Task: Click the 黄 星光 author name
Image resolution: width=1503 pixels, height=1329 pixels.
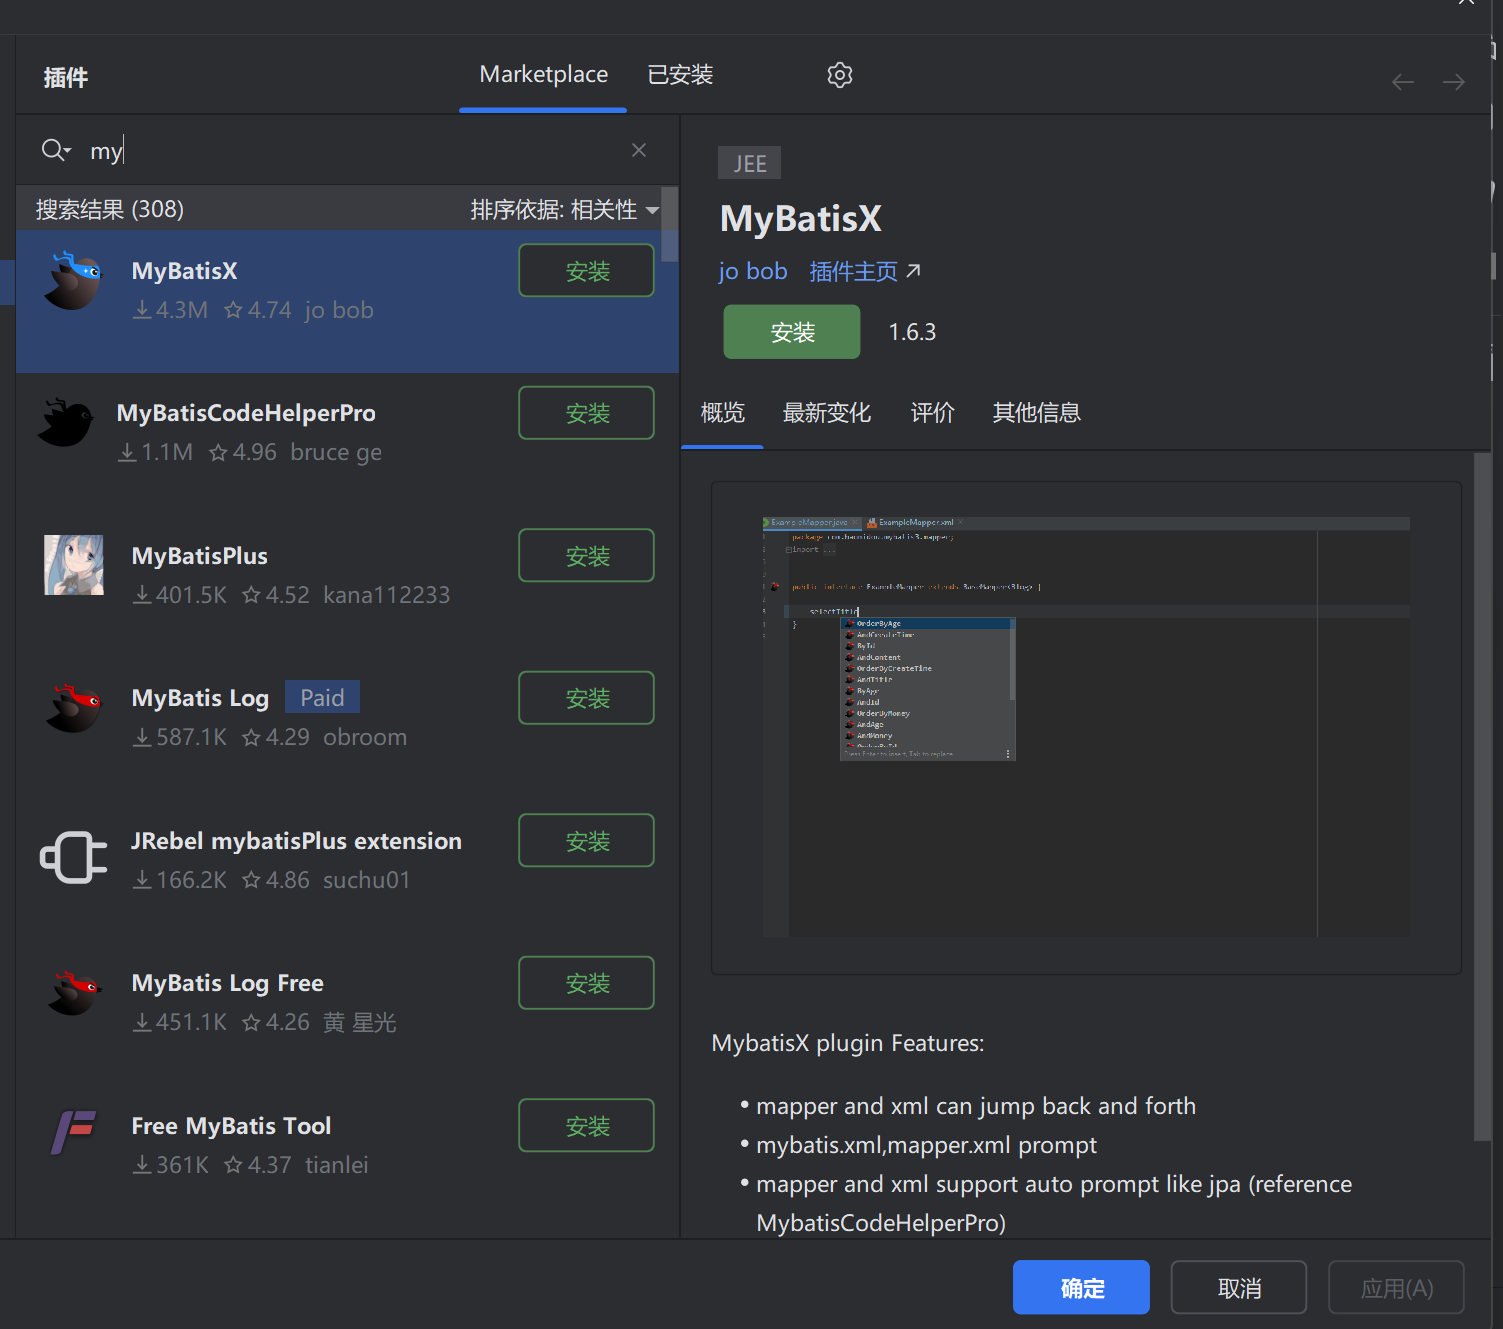Action: pyautogui.click(x=360, y=1022)
